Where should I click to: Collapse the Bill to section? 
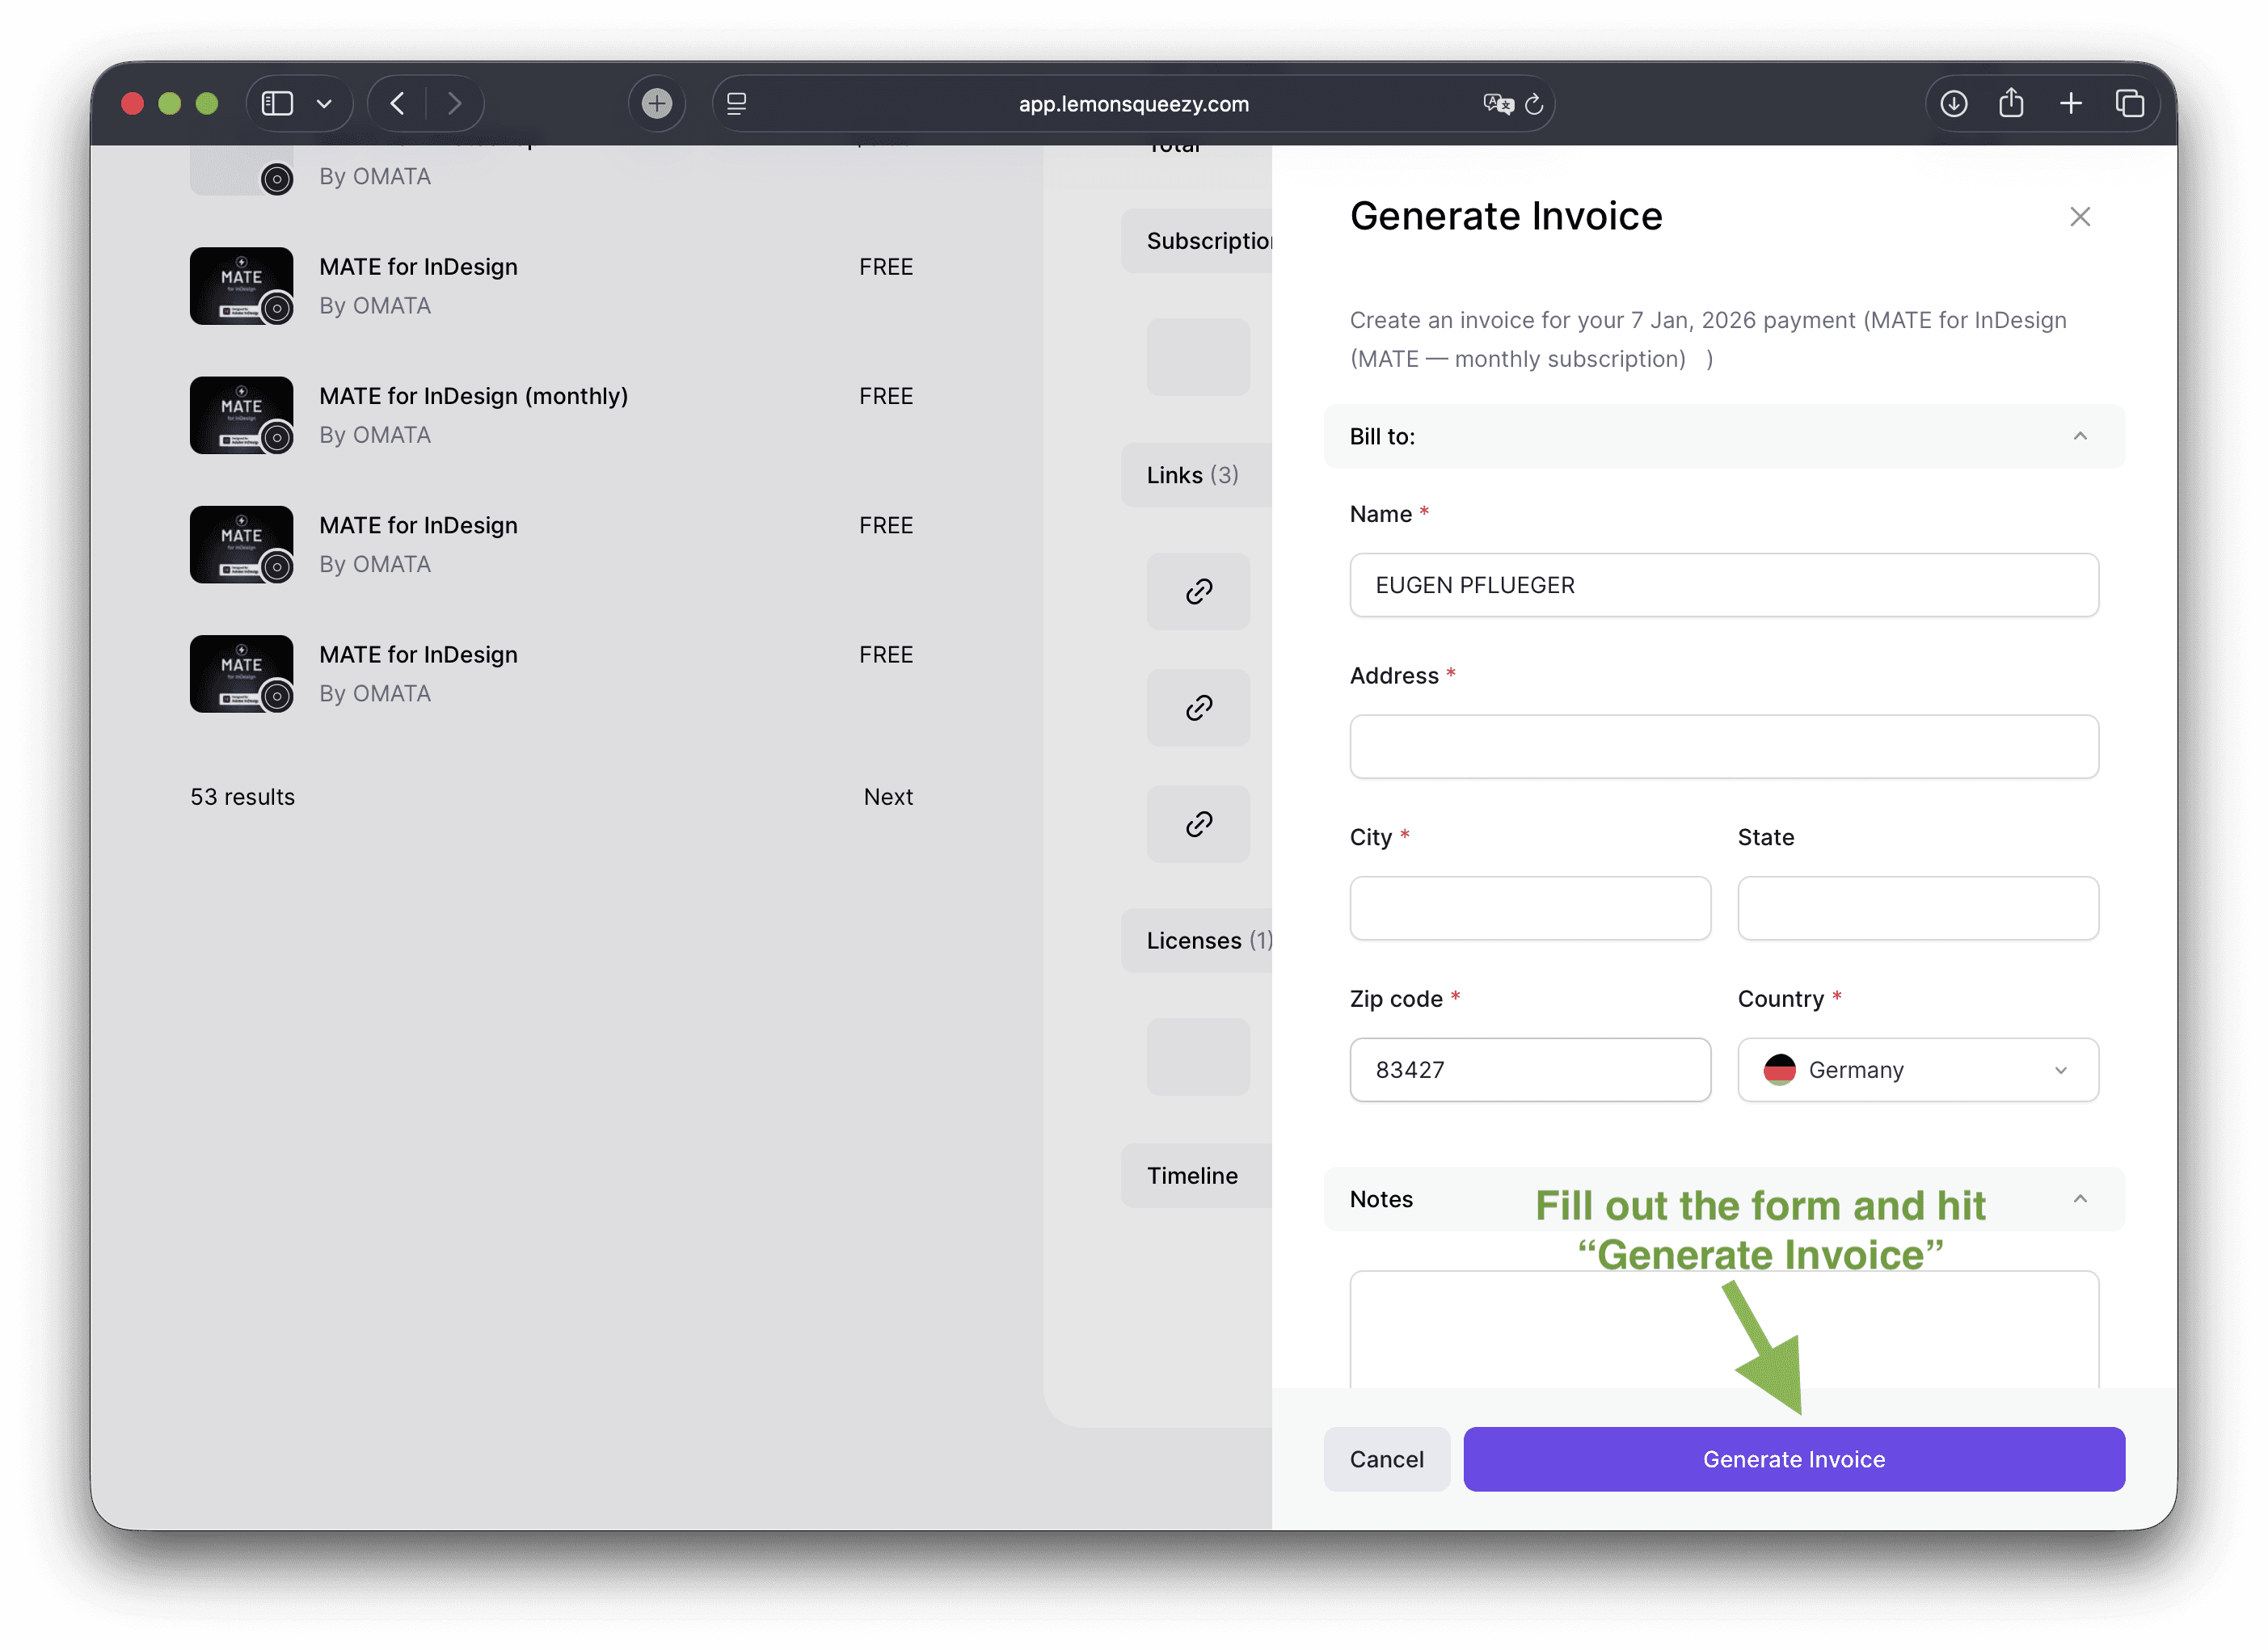(2080, 436)
